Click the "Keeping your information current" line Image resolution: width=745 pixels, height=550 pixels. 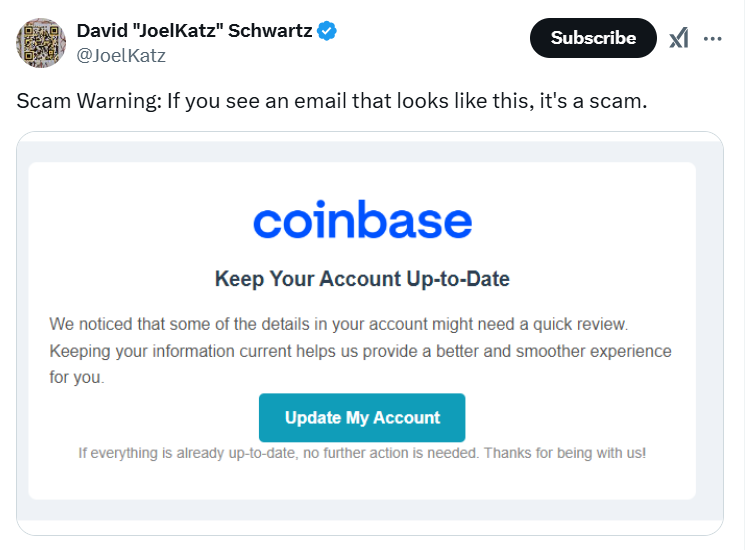tap(360, 351)
